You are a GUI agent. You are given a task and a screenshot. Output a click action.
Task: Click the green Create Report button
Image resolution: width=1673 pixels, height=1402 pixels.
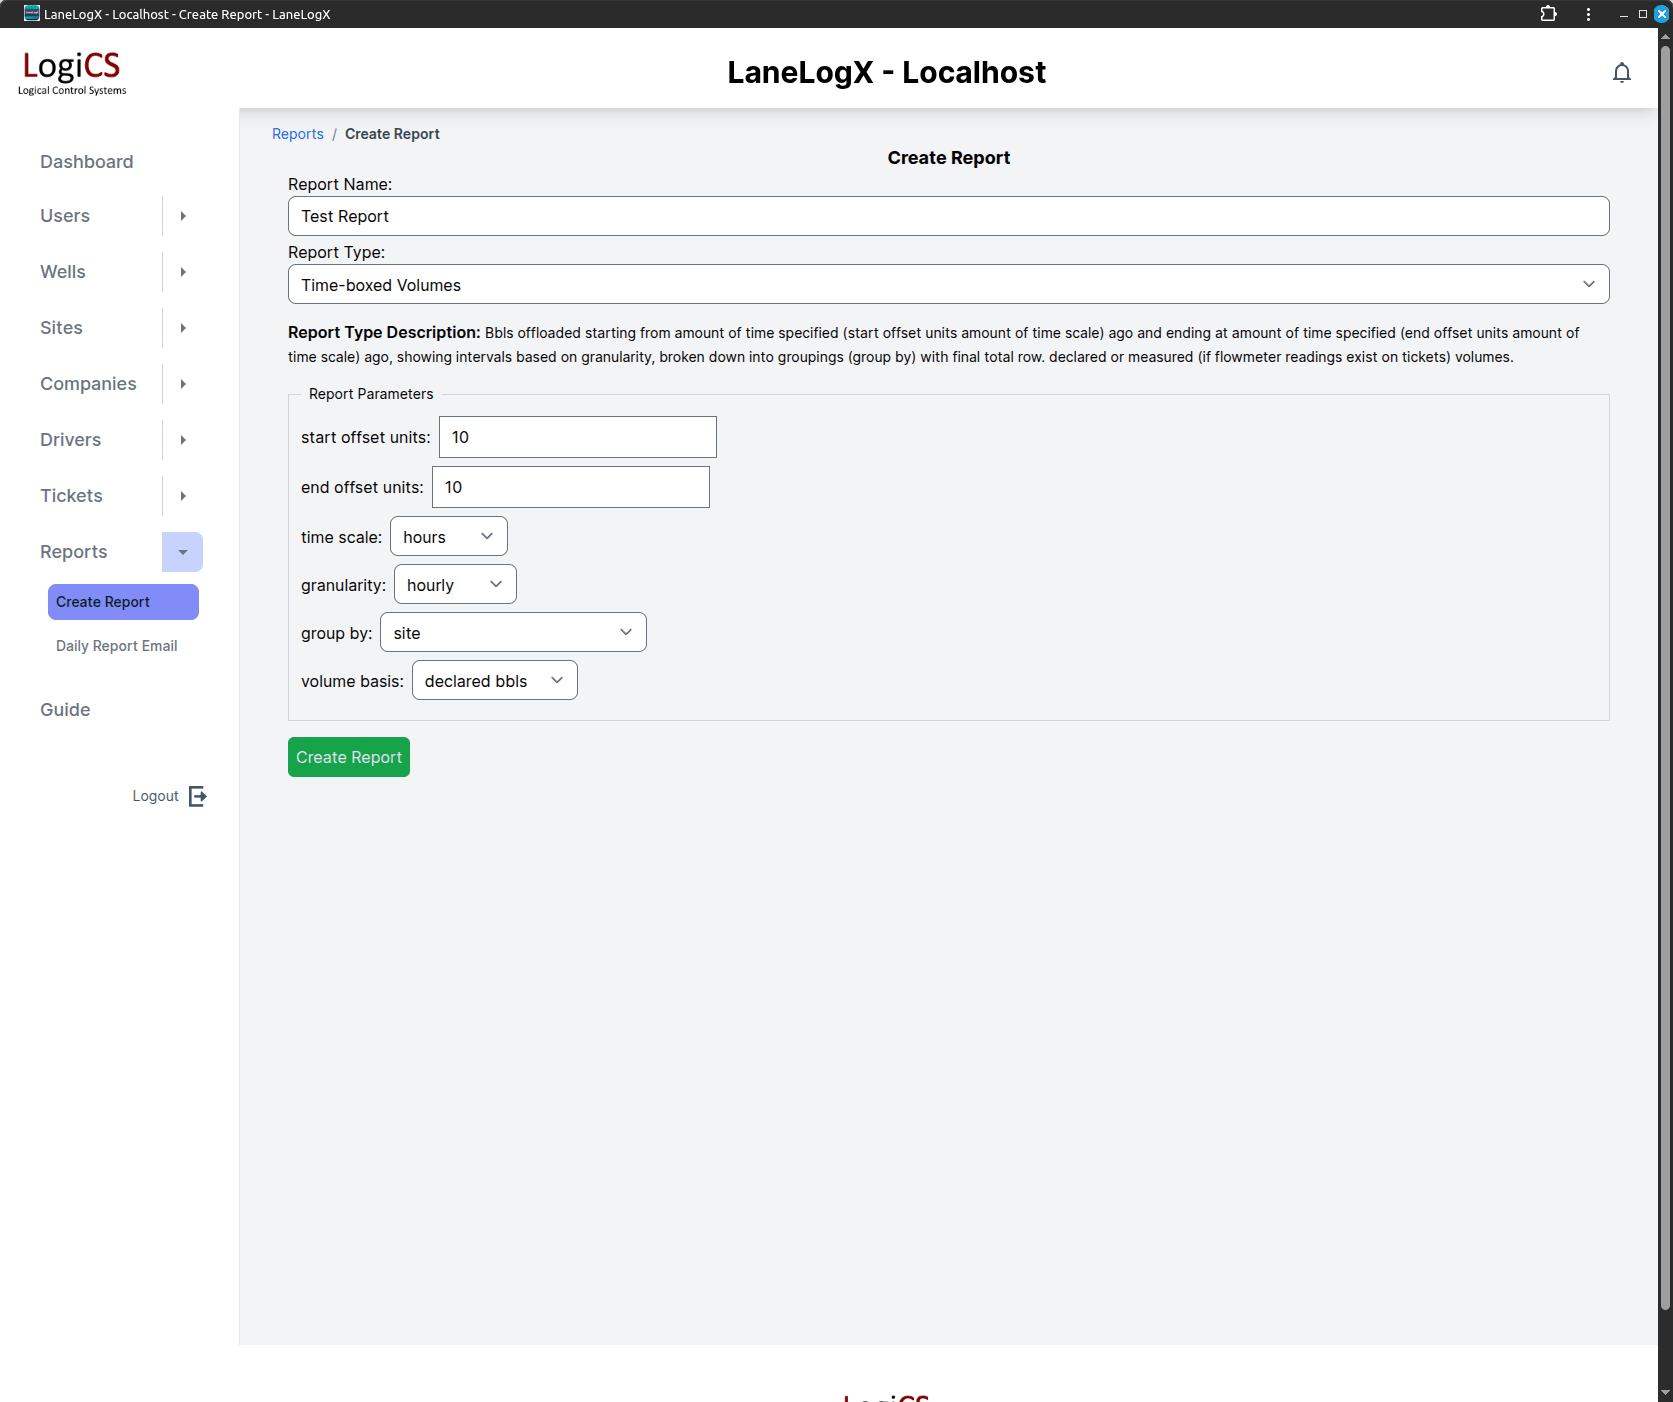click(348, 757)
